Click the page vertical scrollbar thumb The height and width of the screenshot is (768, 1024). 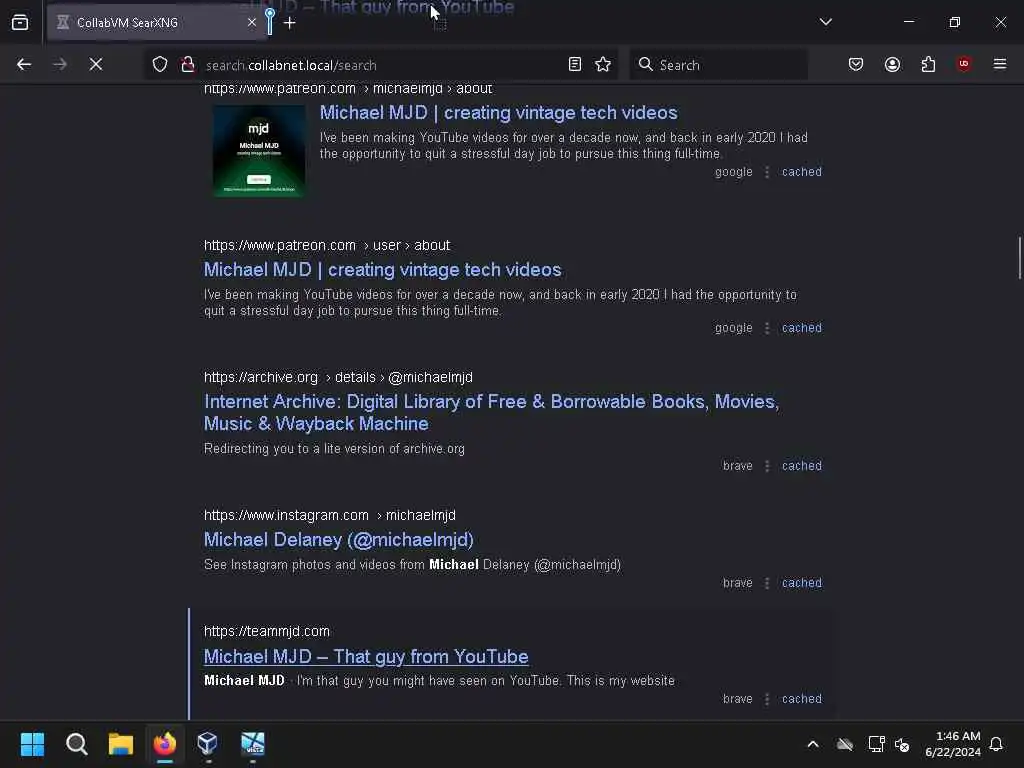[1019, 258]
